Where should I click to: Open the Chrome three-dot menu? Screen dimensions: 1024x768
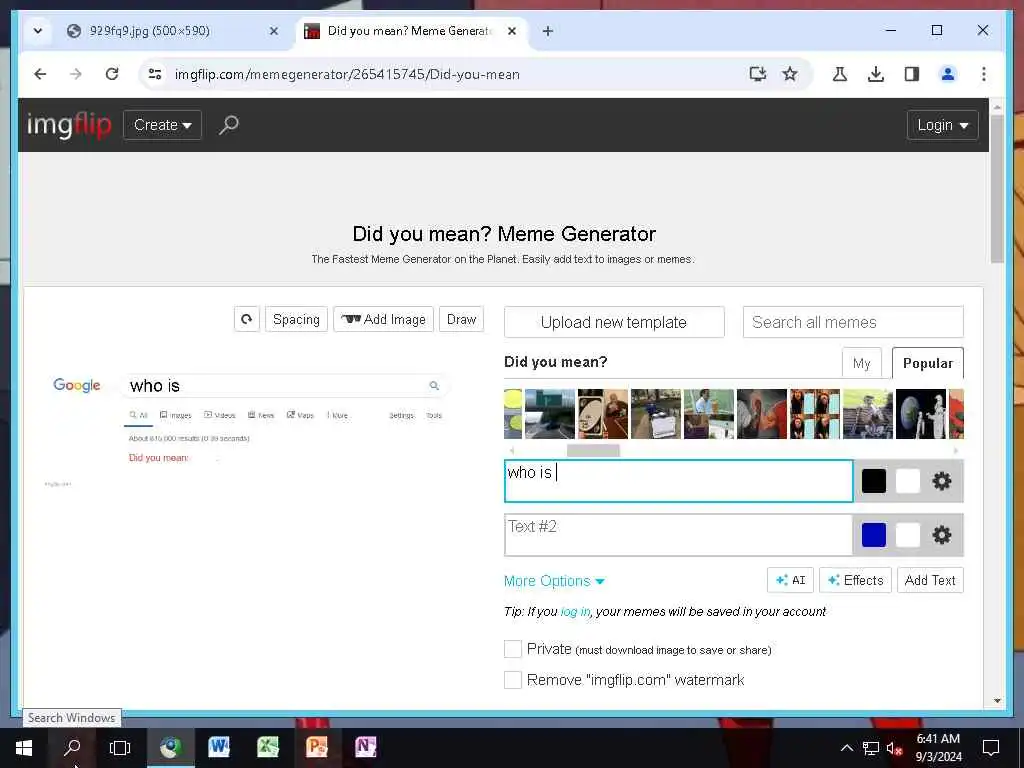[984, 74]
